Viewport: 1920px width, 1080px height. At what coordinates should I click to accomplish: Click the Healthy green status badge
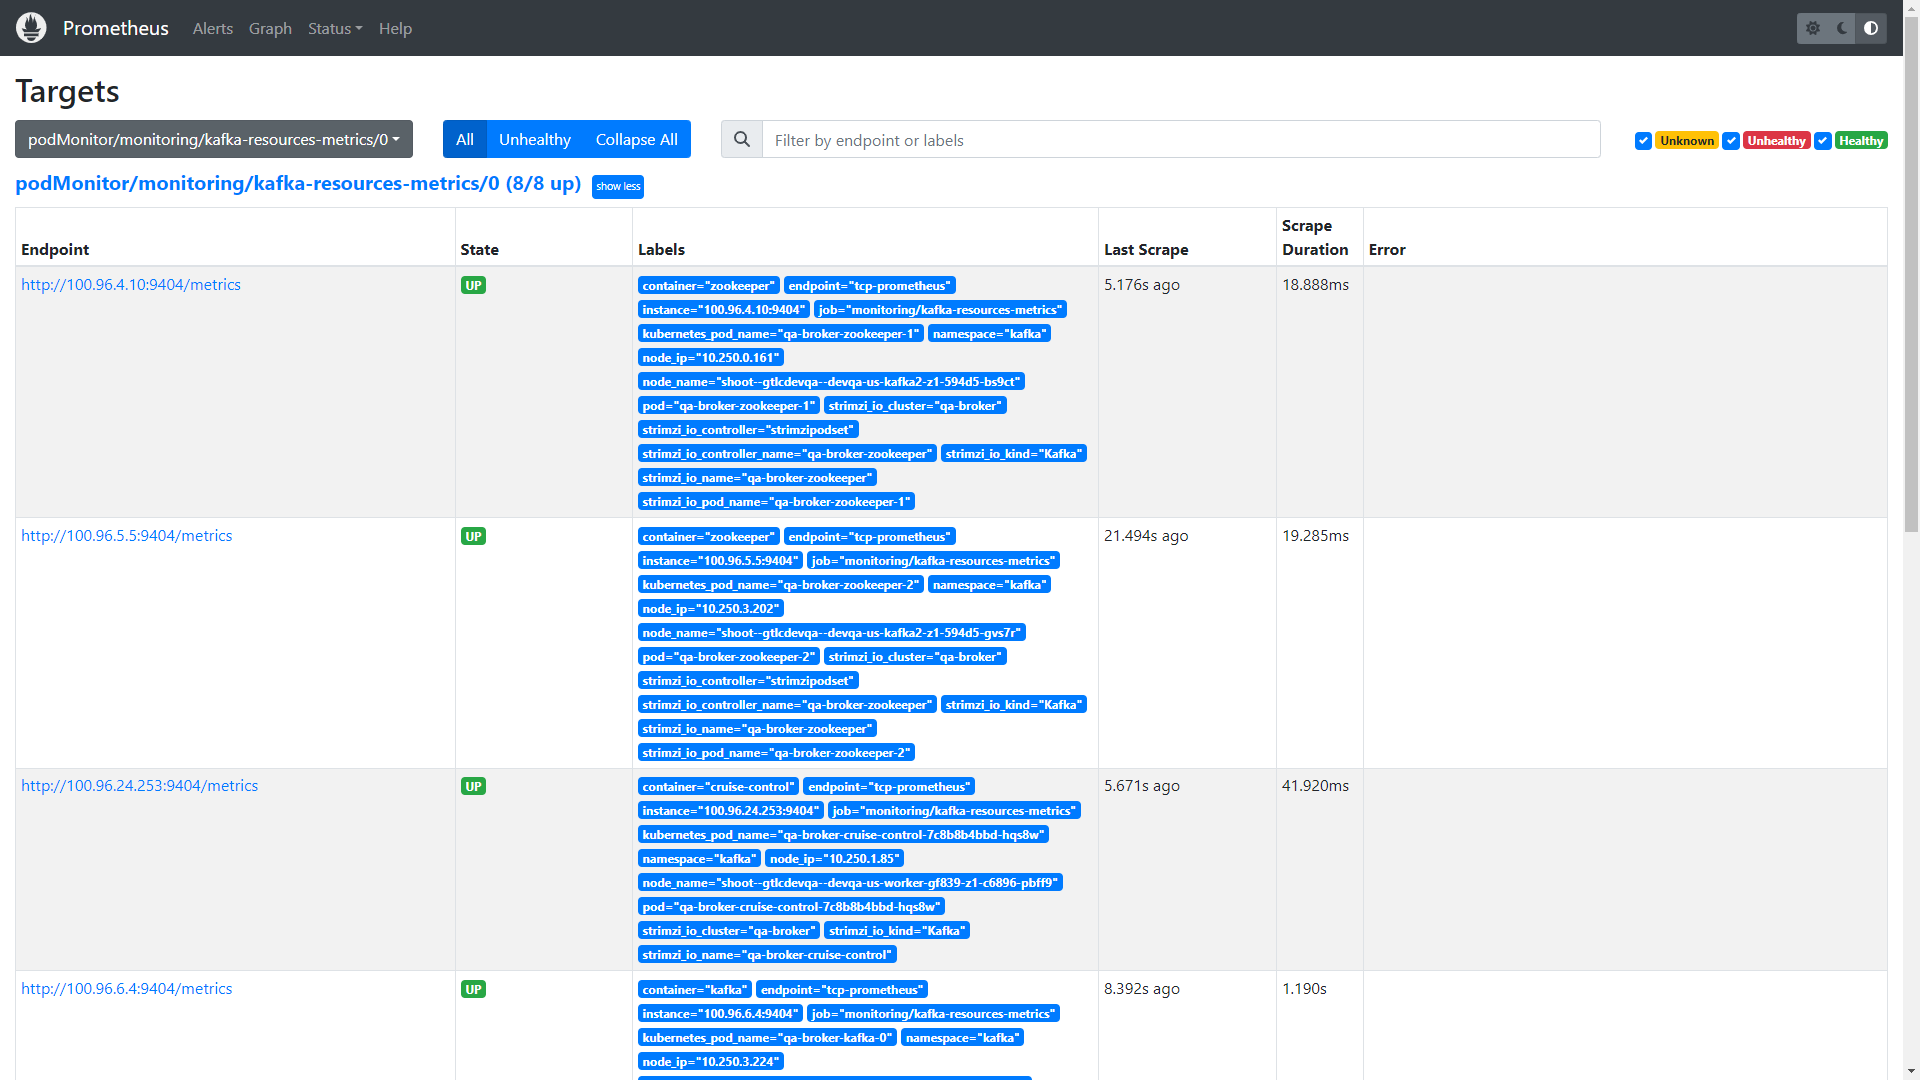1861,141
